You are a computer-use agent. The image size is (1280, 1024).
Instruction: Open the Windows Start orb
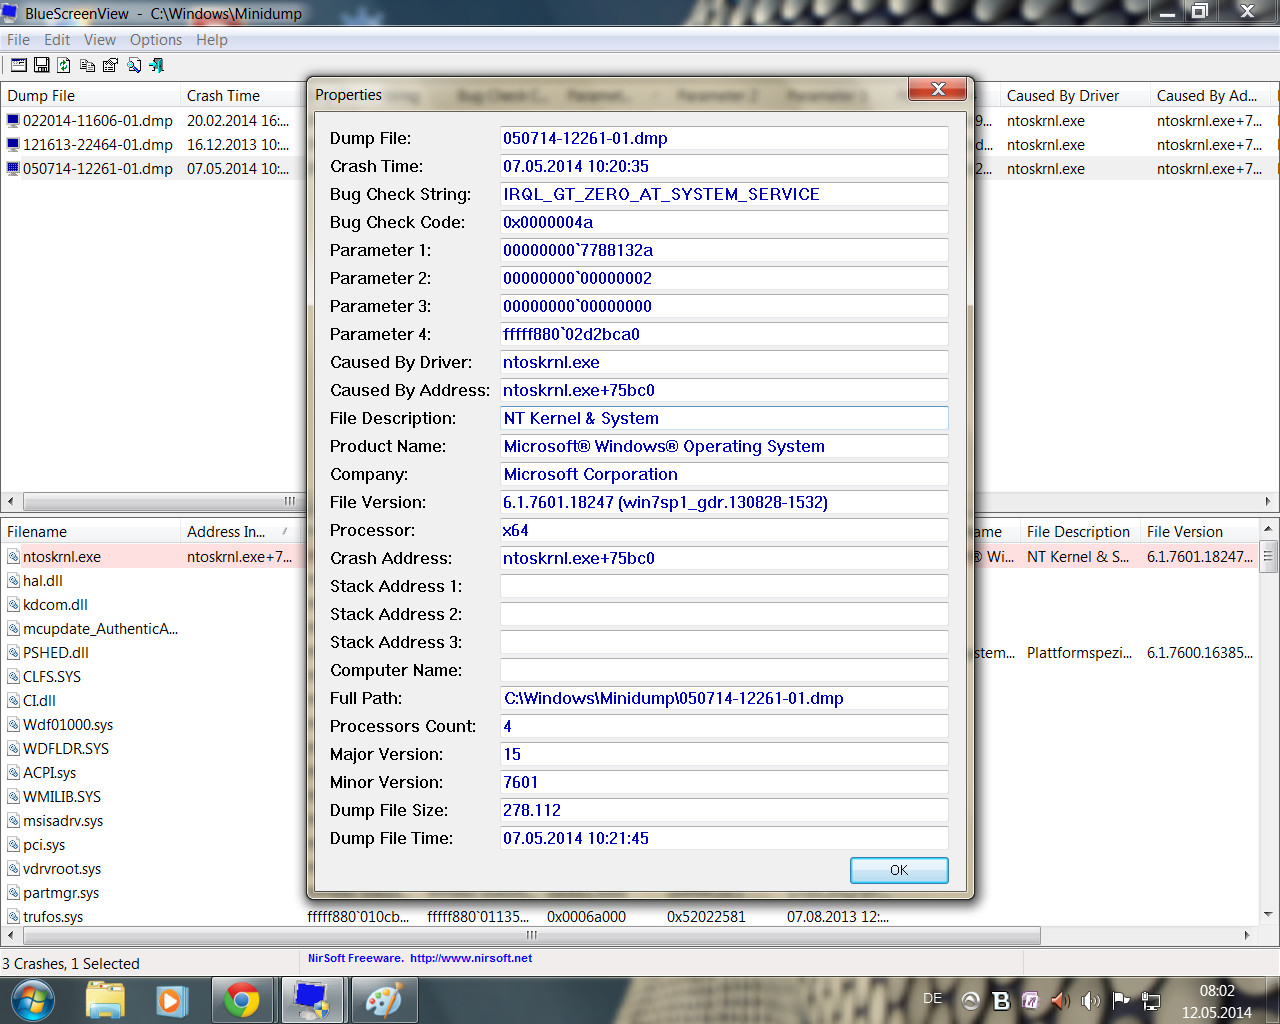point(32,1000)
